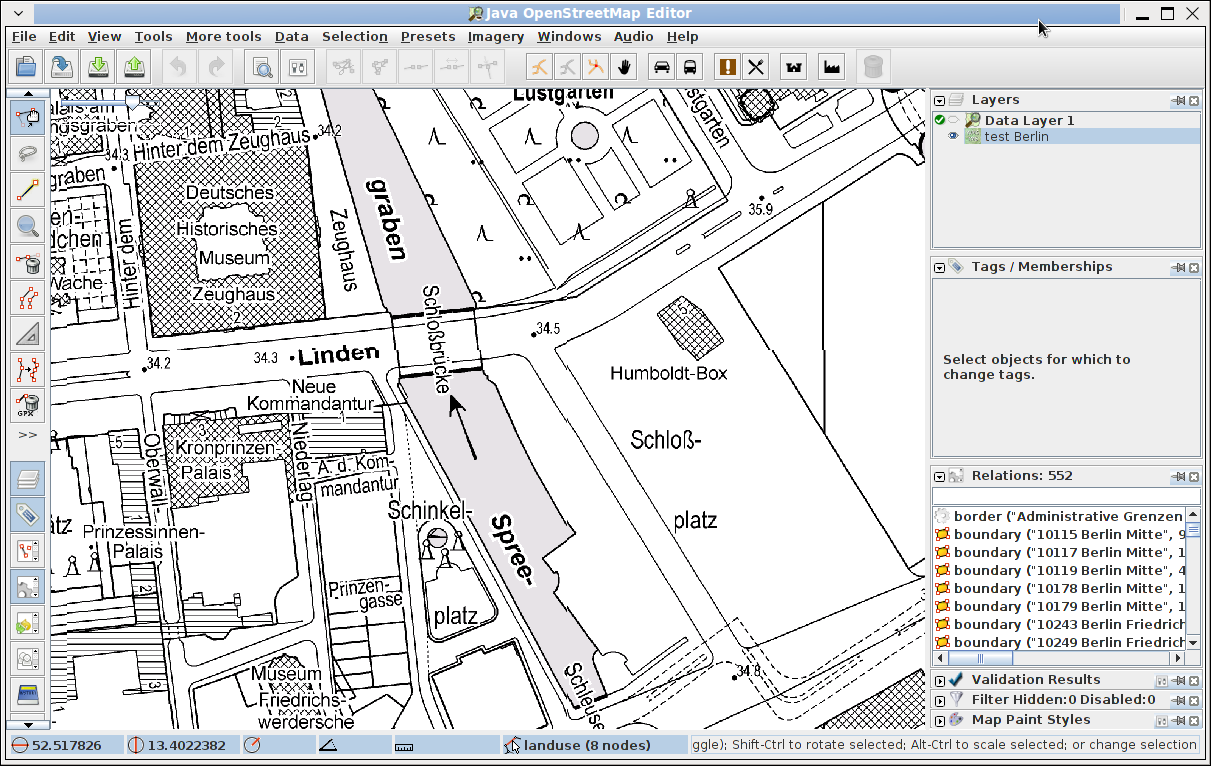The width and height of the screenshot is (1211, 766).
Task: Click the Relations search input field
Action: (1065, 496)
